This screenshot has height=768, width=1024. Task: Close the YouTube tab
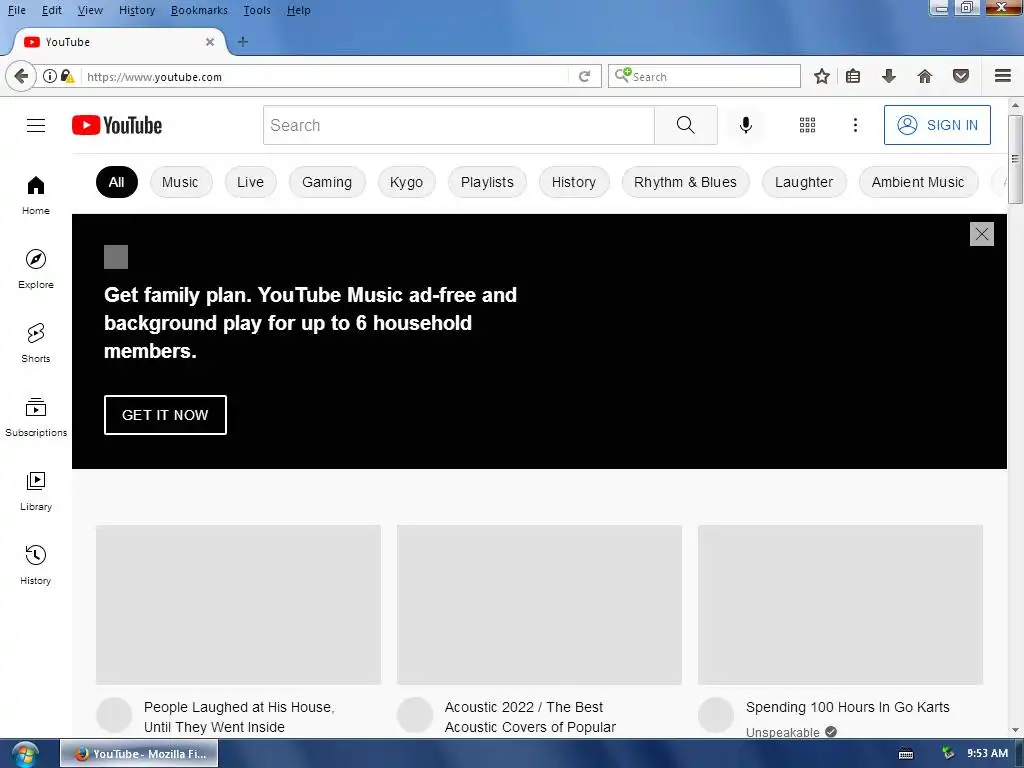(x=210, y=42)
